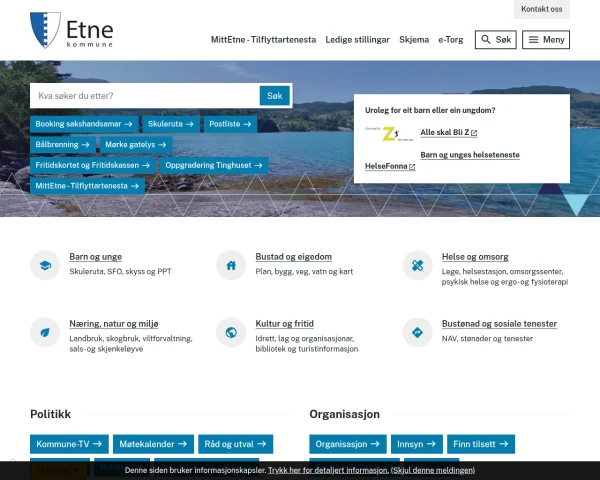Open the Finn tilsett button under Organisasjon
The image size is (600, 480).
click(x=481, y=444)
